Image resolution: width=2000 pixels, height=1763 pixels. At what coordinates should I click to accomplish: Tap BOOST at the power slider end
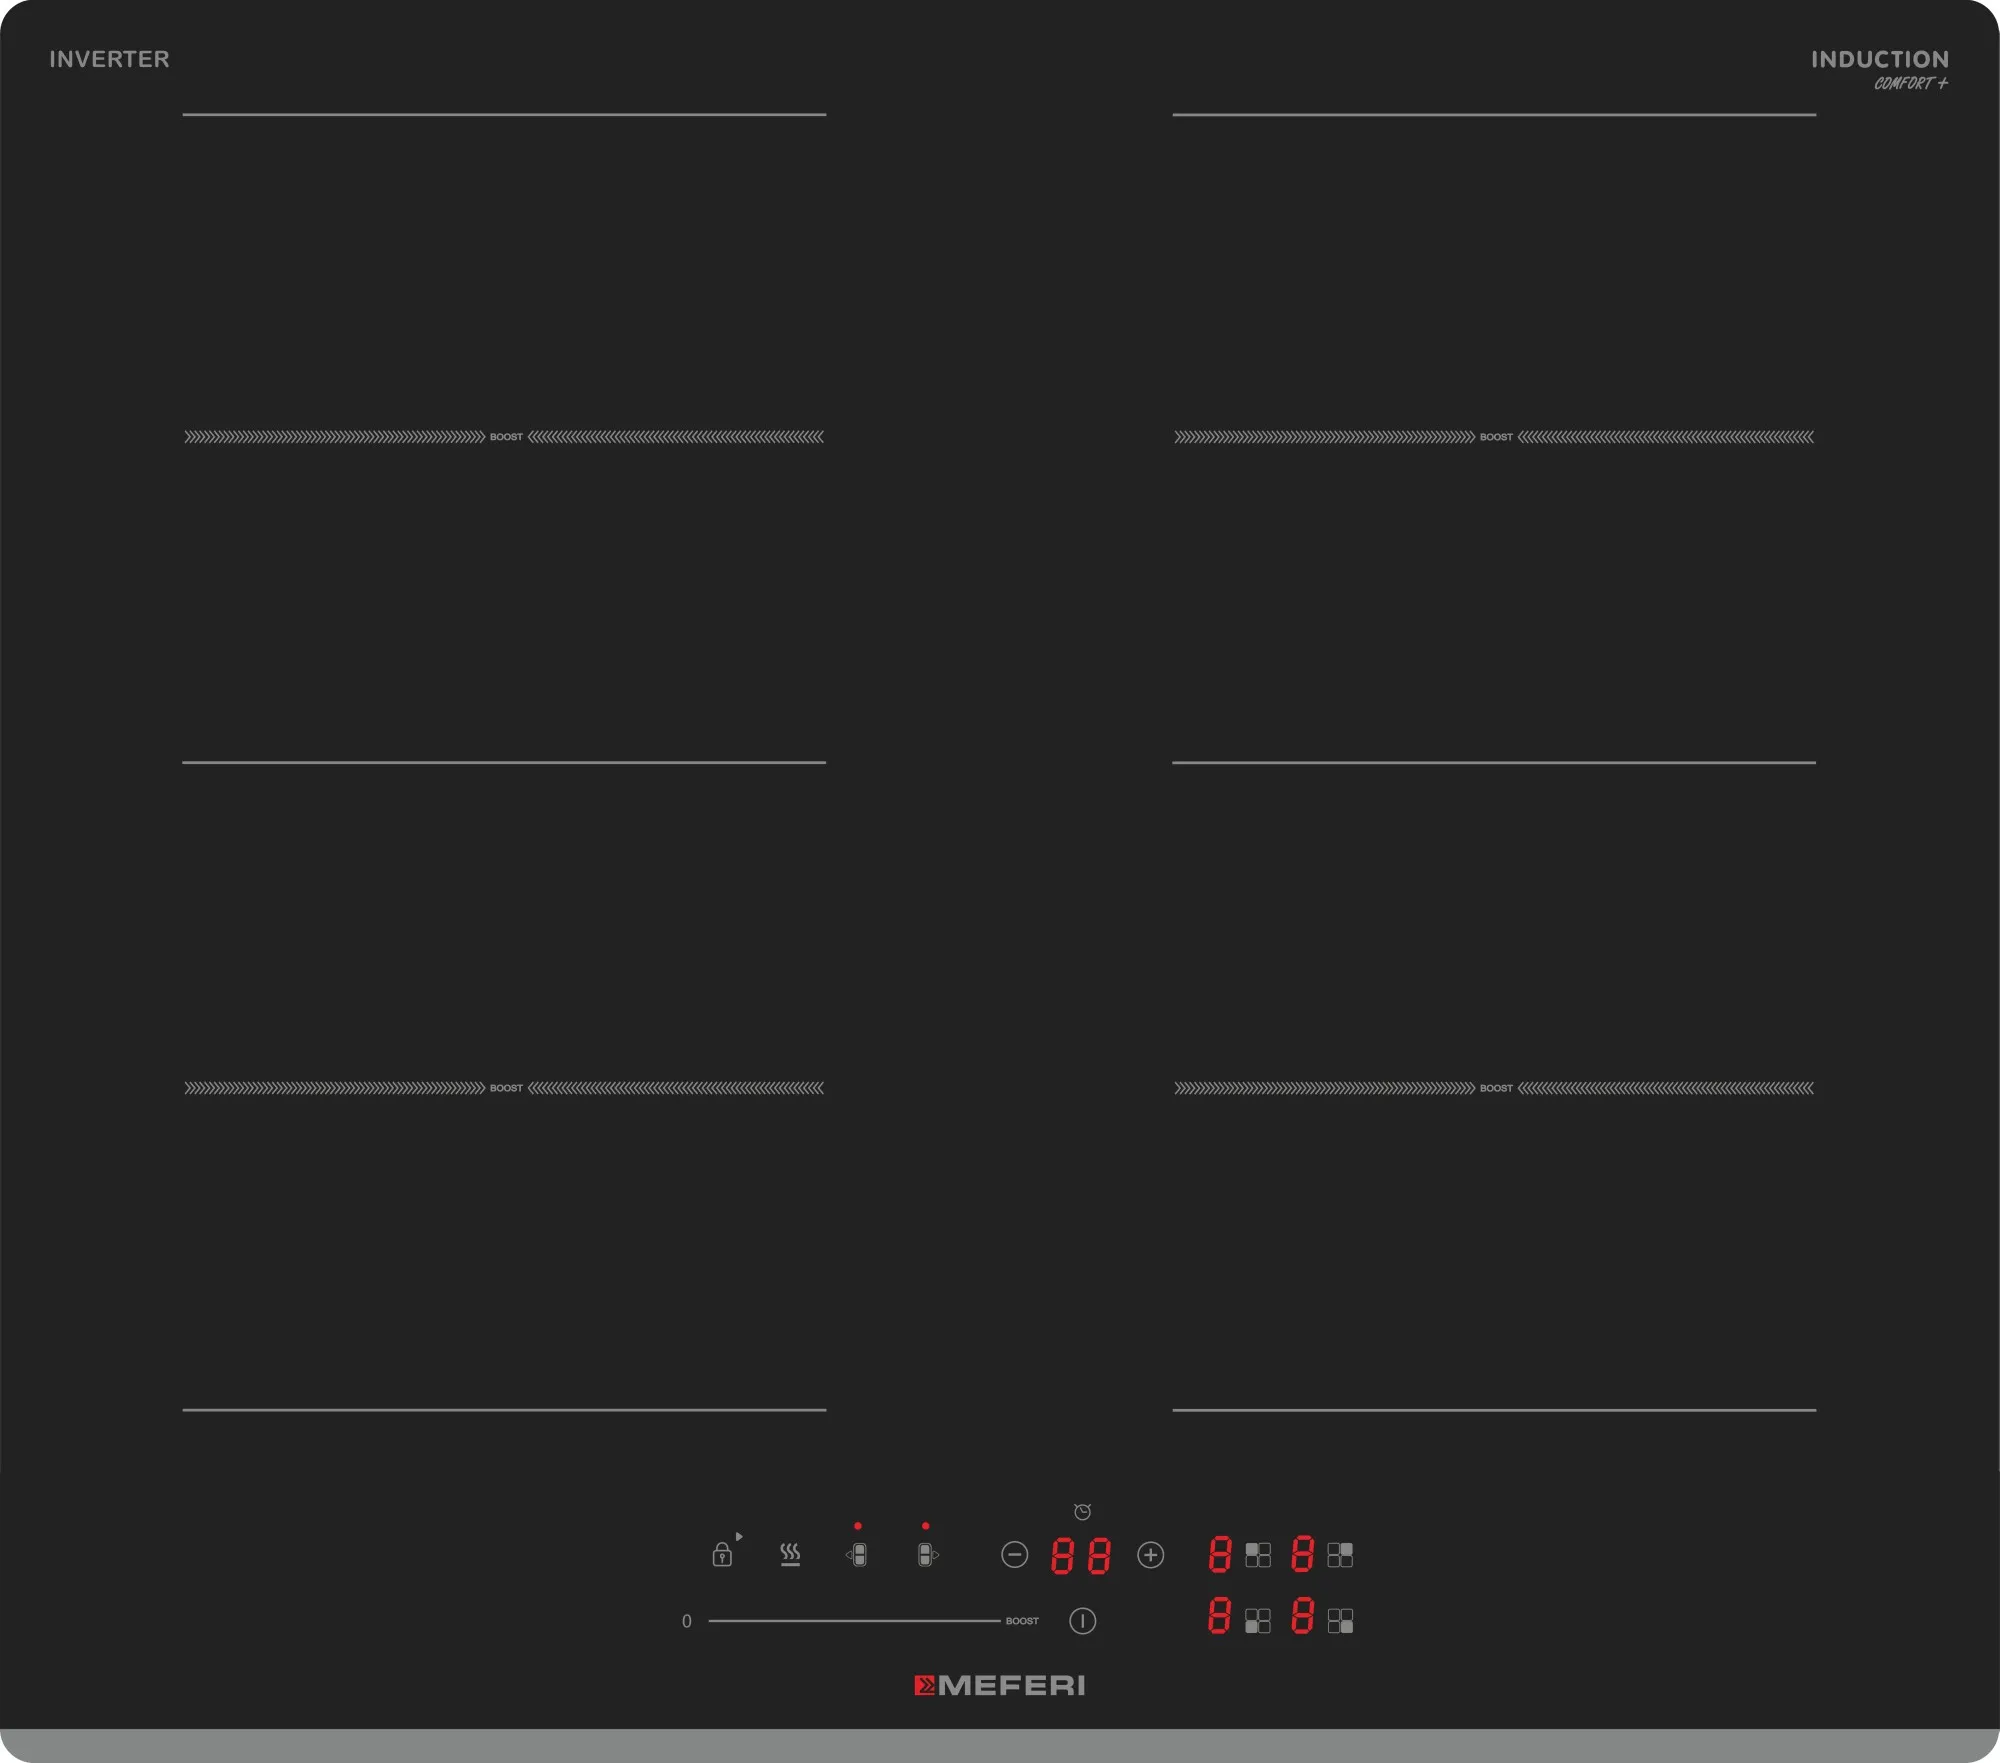click(x=1022, y=1621)
